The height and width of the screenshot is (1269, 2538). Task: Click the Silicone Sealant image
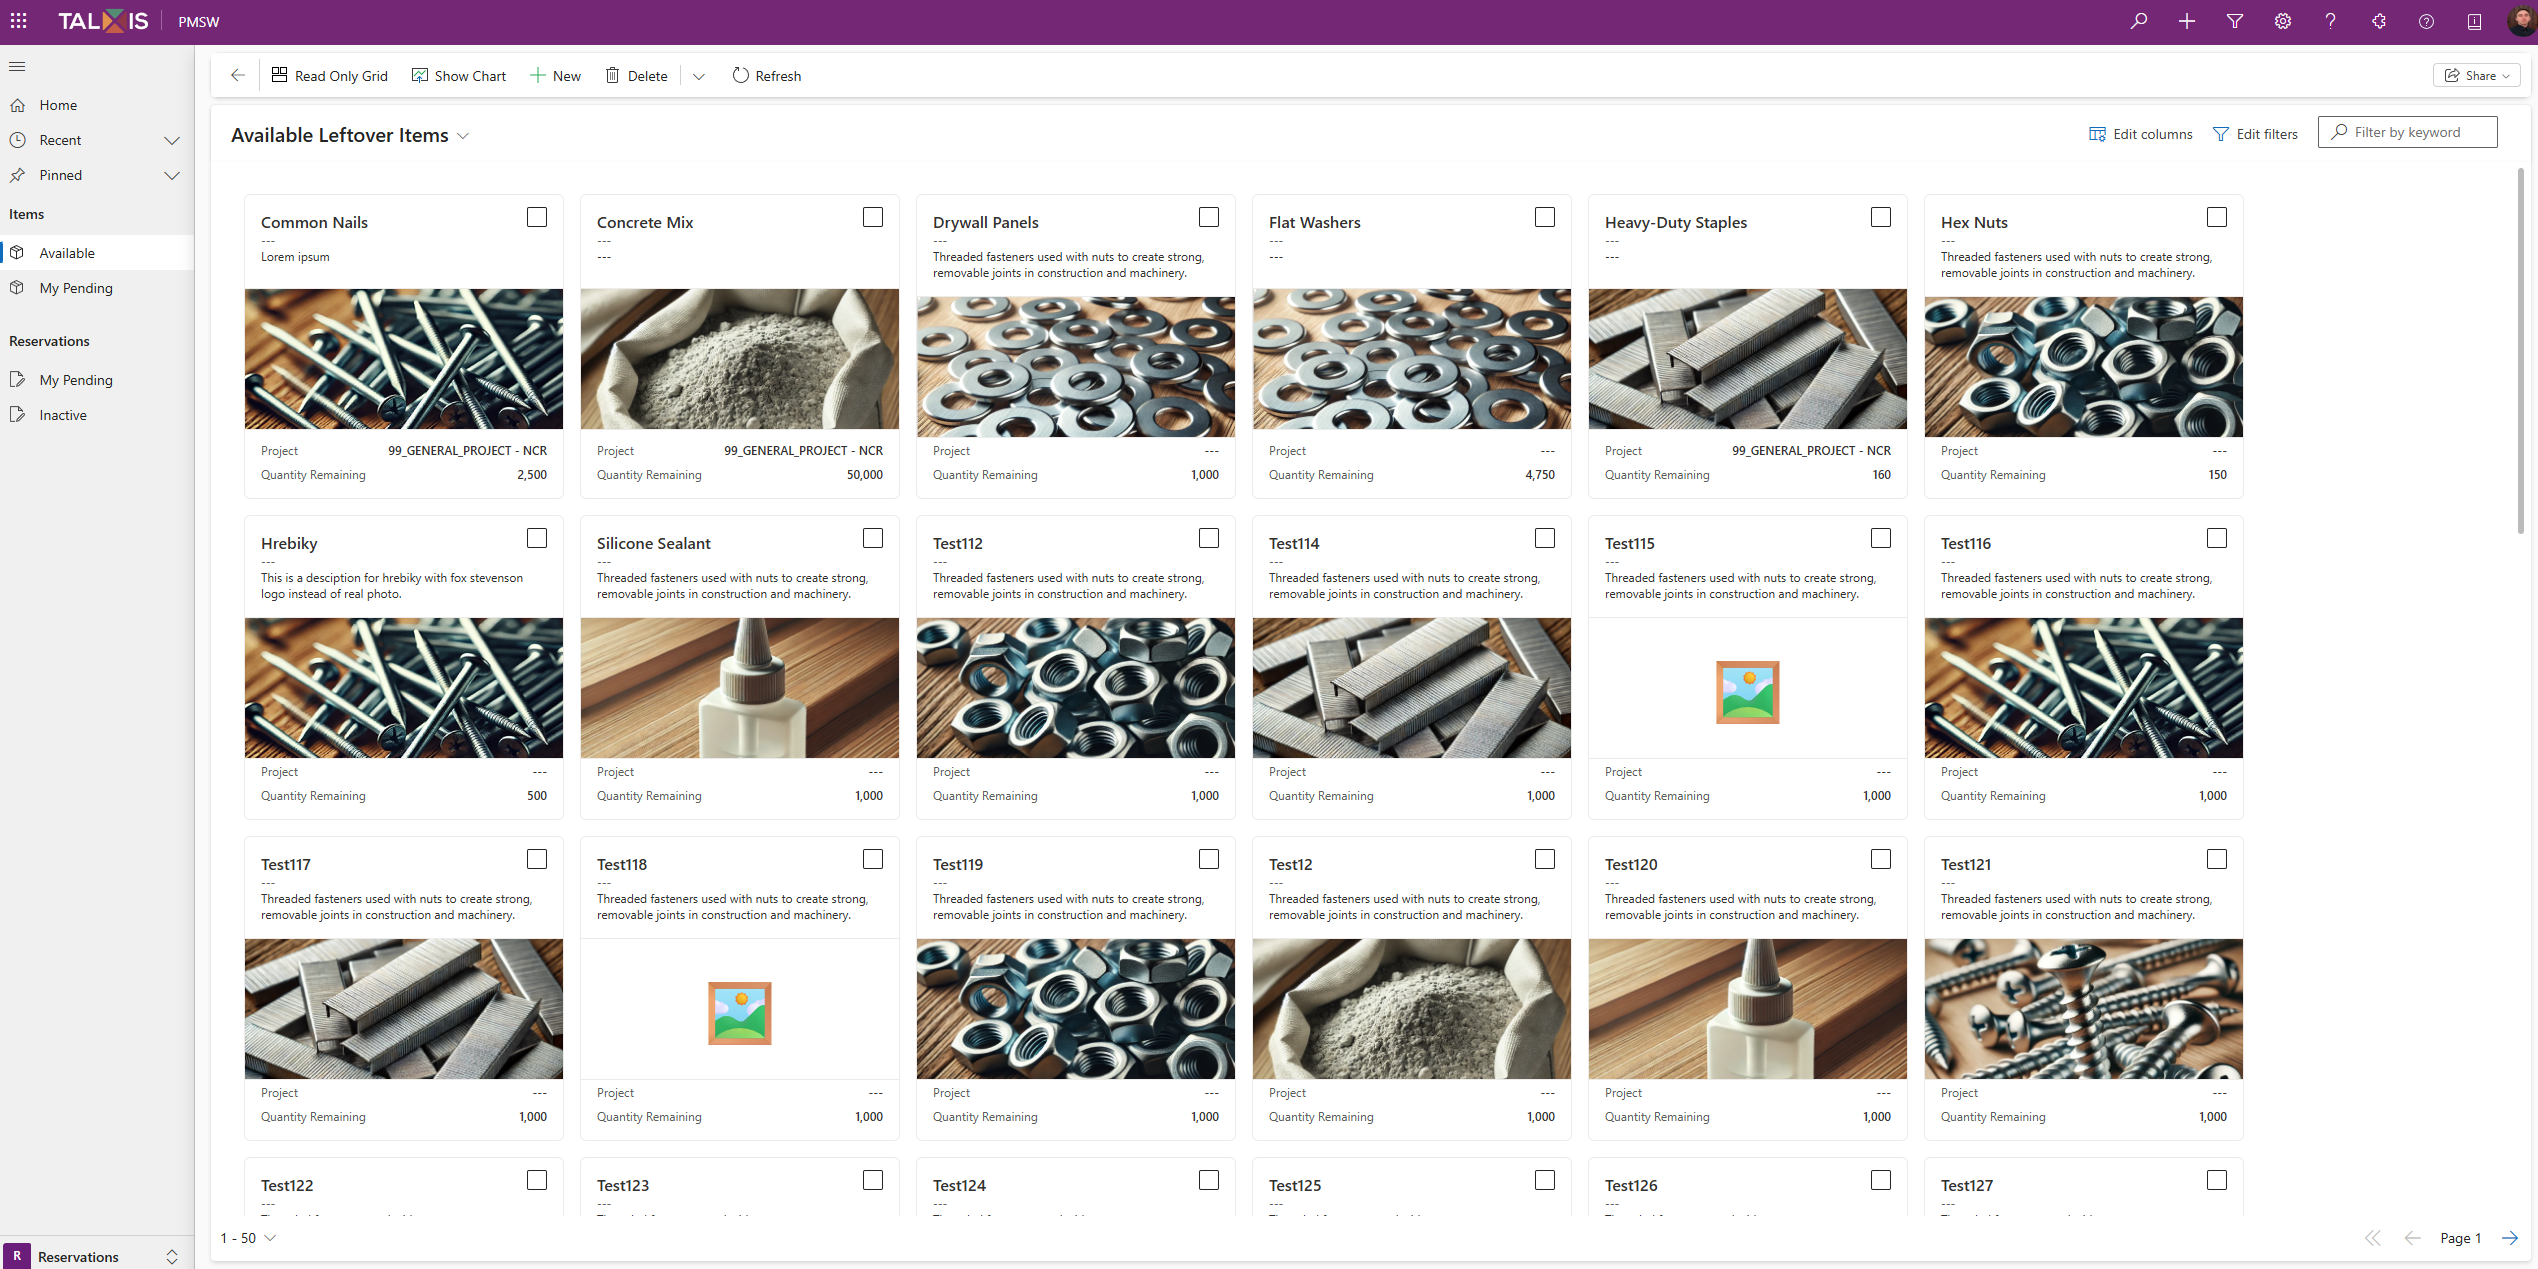pyautogui.click(x=740, y=688)
